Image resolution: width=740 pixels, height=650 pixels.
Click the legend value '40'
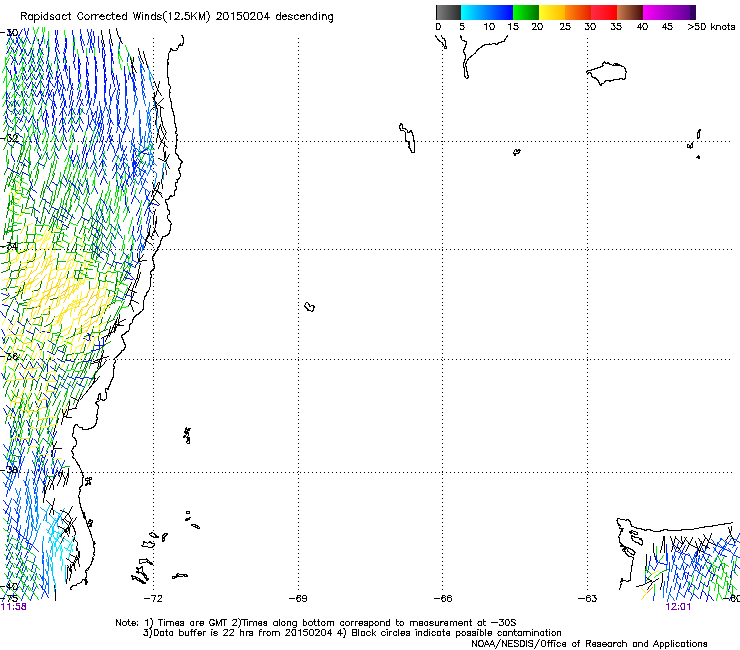point(642,27)
